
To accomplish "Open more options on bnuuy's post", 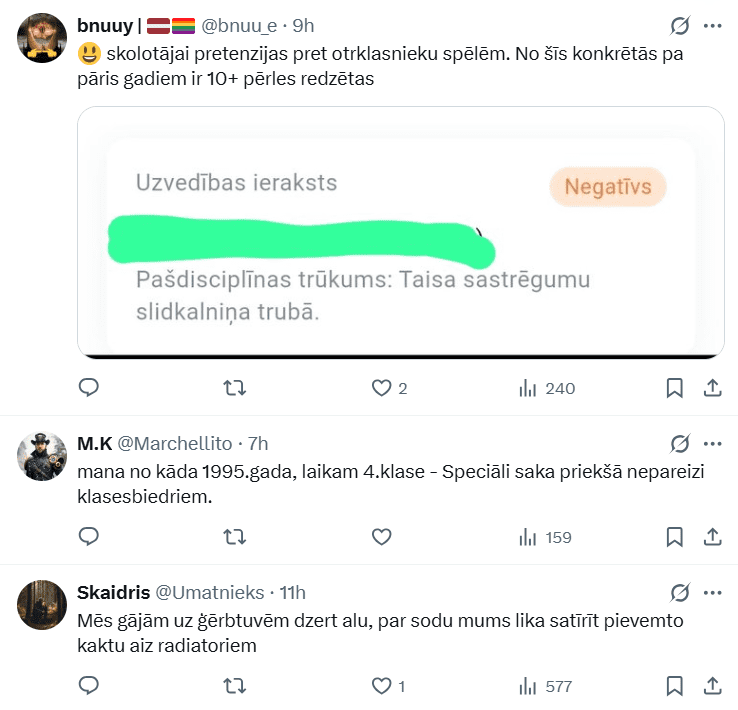I will click(x=713, y=26).
